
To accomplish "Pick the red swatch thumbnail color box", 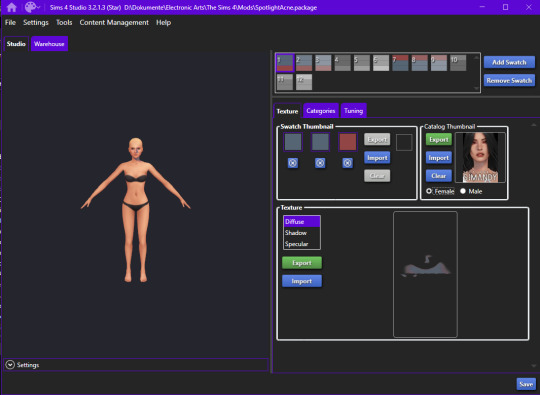I will click(347, 142).
